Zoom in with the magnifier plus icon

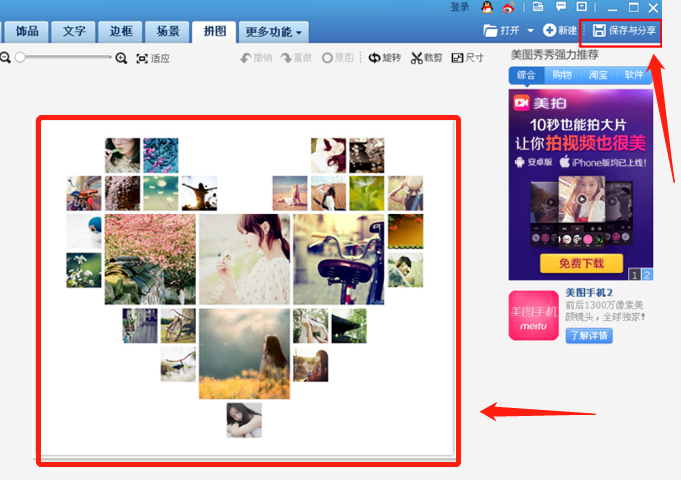121,58
